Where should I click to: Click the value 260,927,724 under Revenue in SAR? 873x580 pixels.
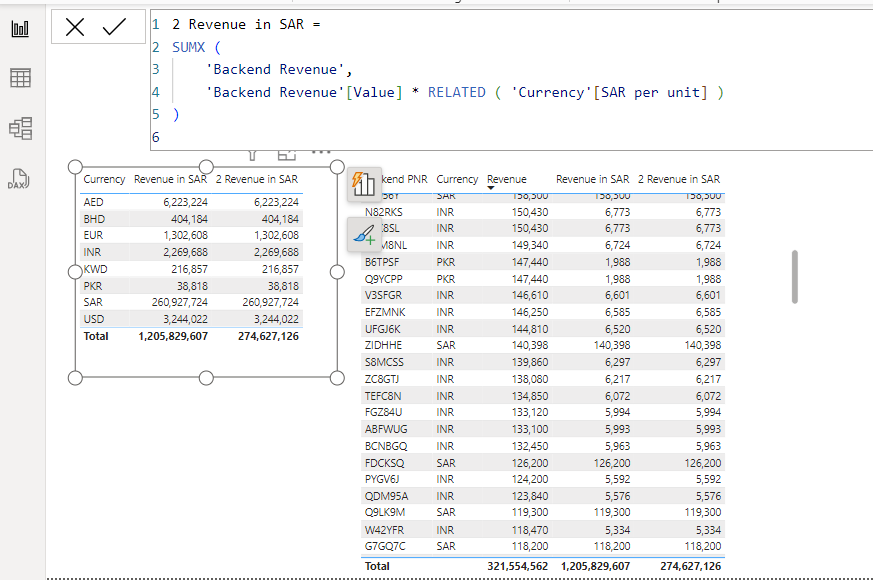point(180,302)
